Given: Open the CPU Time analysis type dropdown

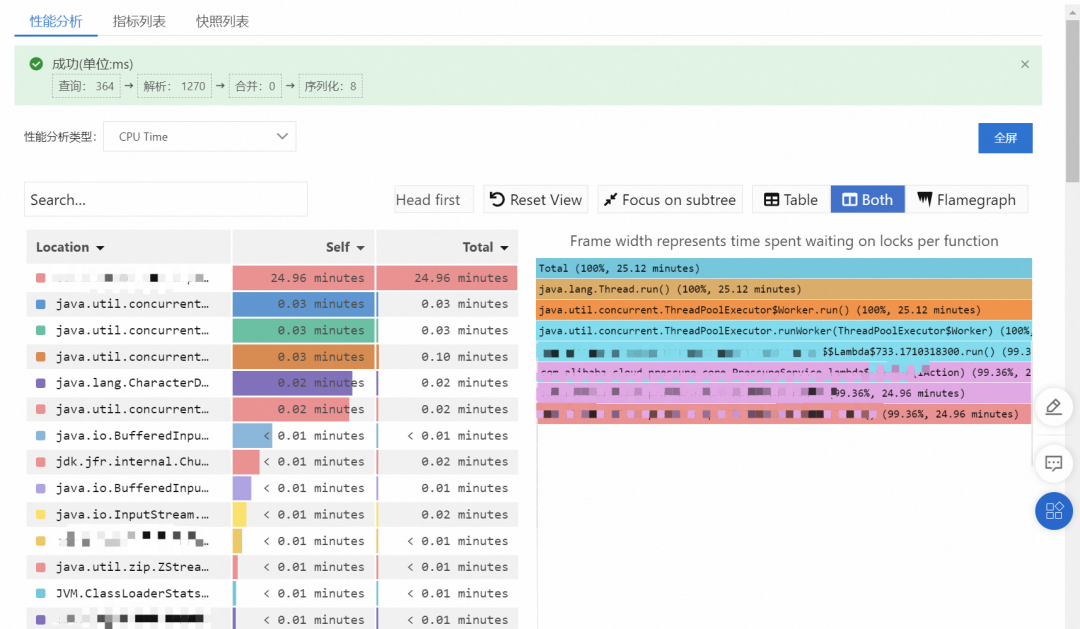Looking at the screenshot, I should tap(200, 136).
